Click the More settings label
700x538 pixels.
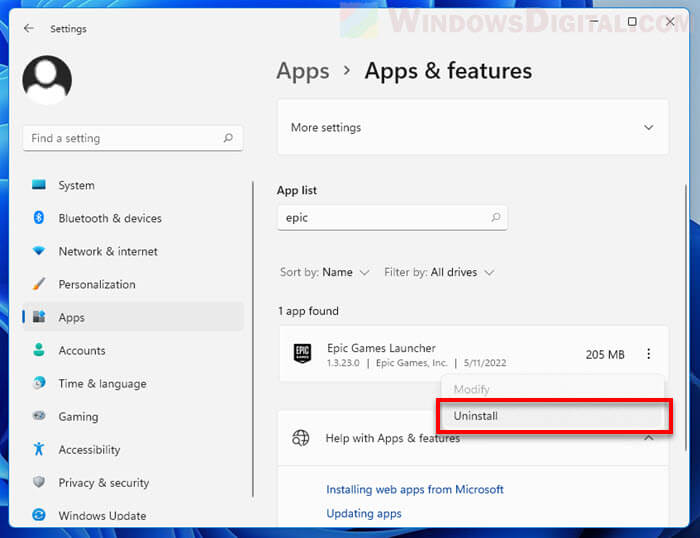coord(326,128)
